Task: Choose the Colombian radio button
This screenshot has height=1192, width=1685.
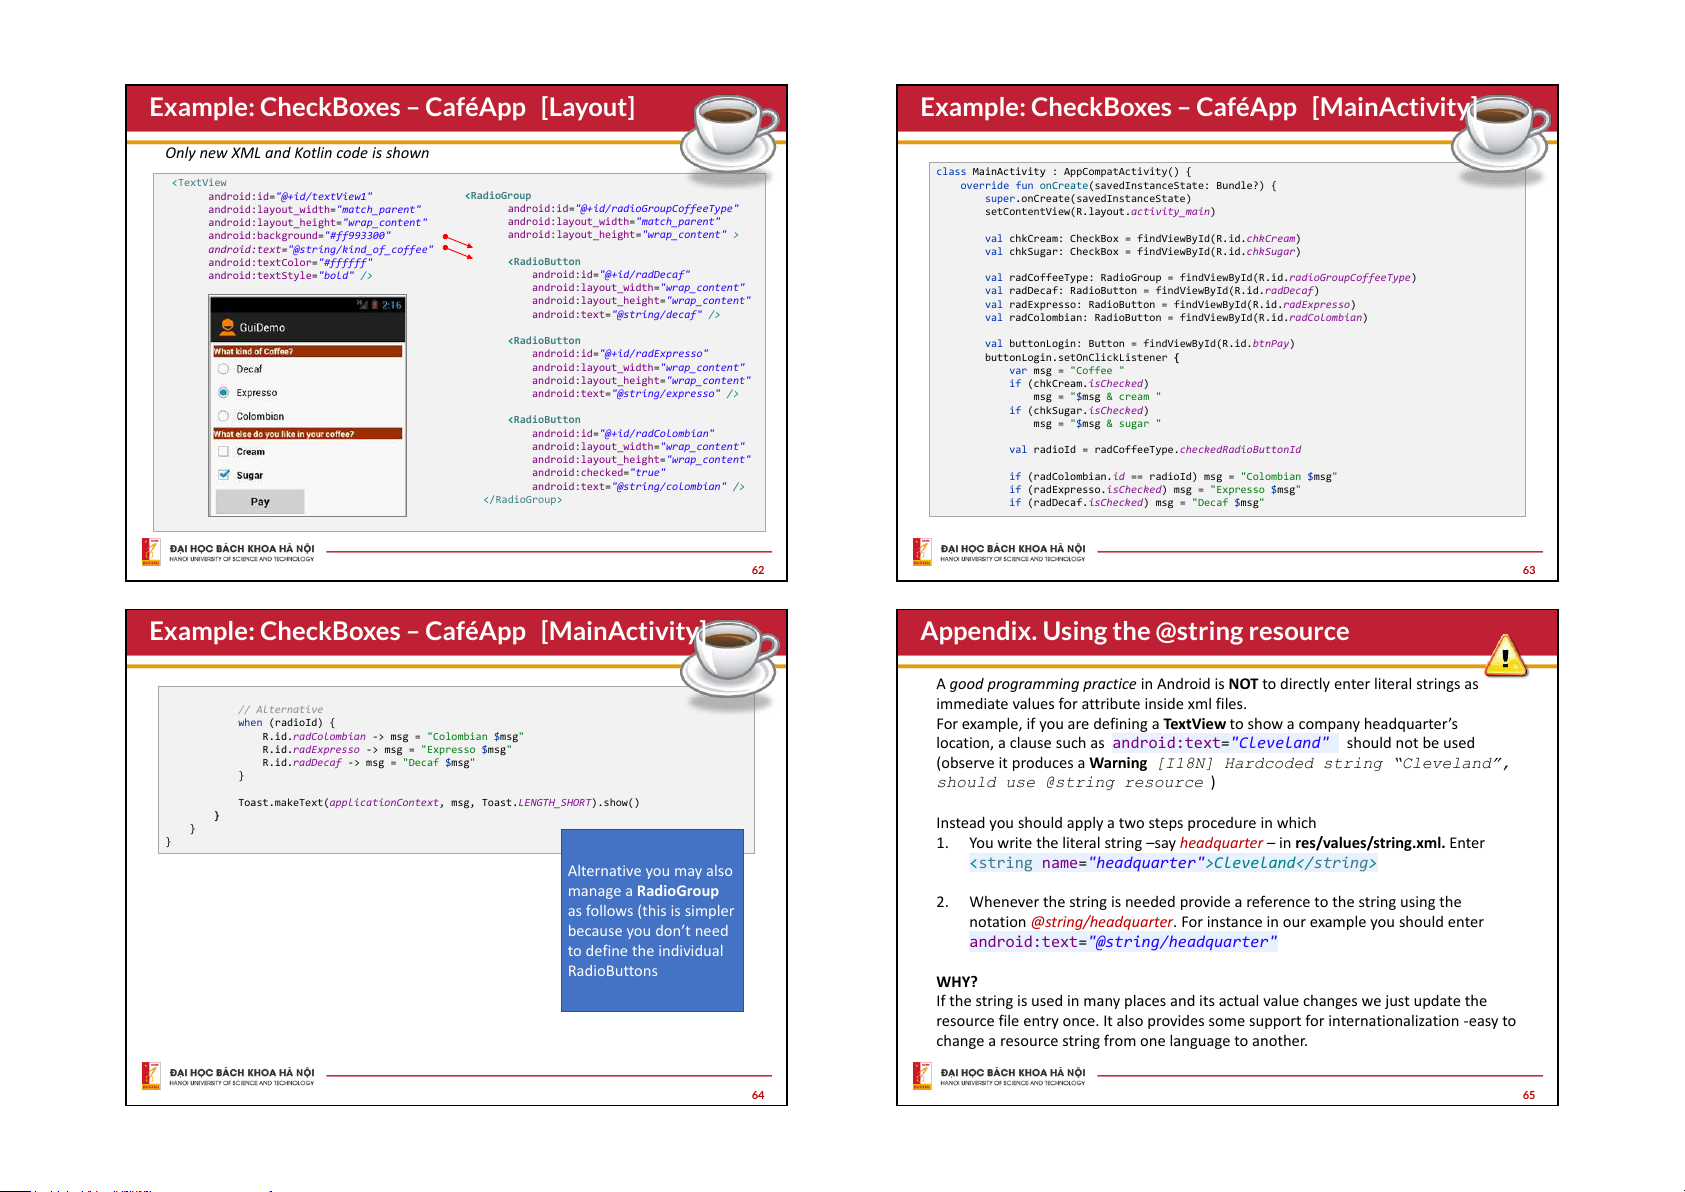Action: [224, 416]
